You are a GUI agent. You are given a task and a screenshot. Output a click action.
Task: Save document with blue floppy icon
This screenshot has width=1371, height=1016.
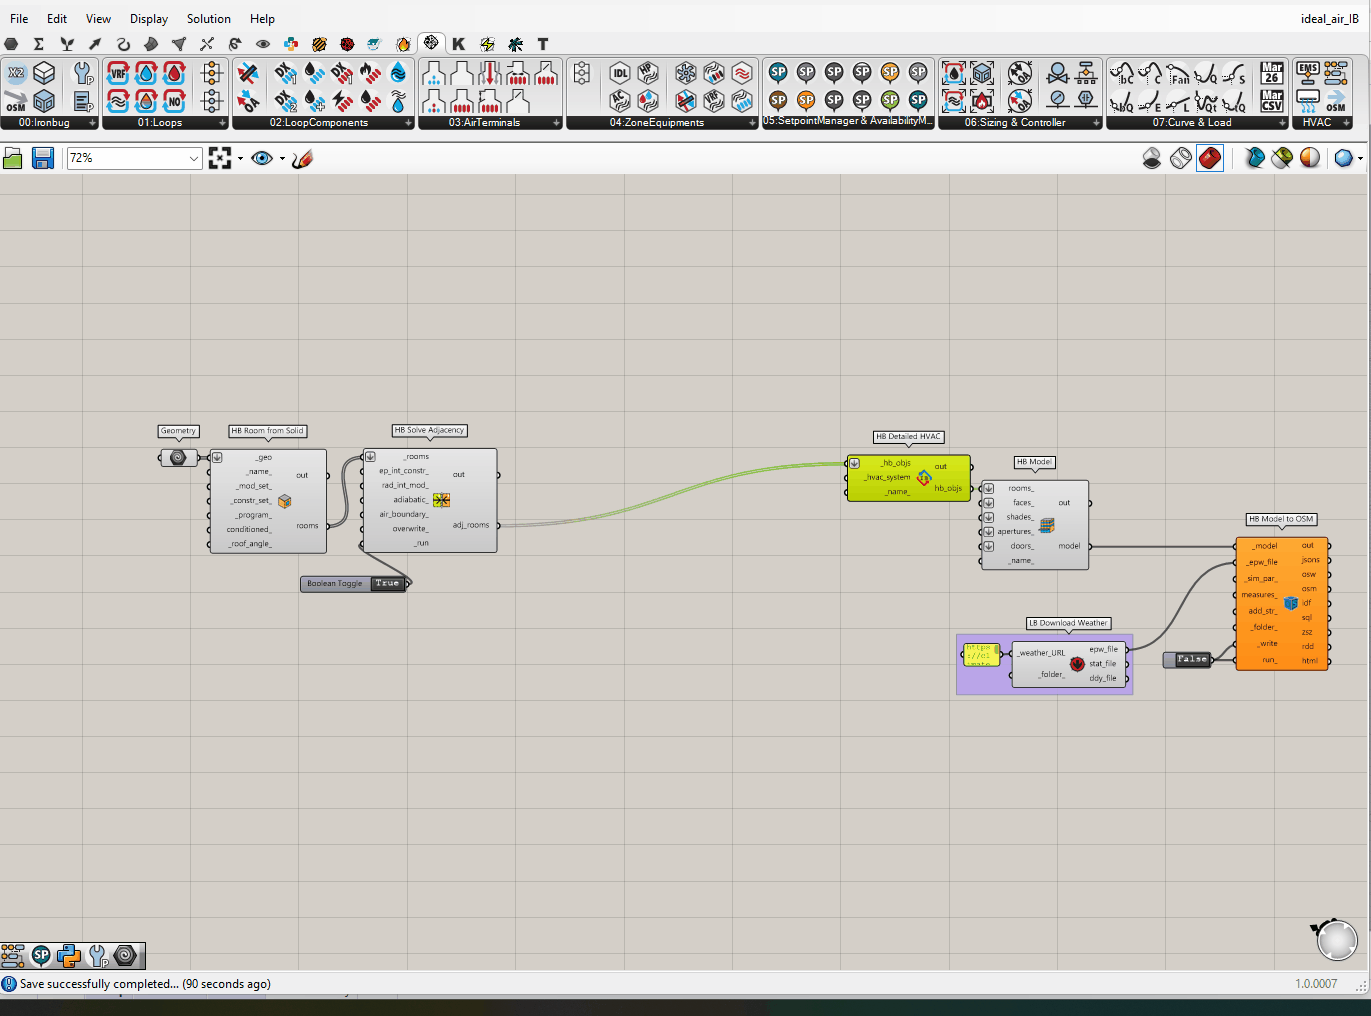tap(43, 158)
